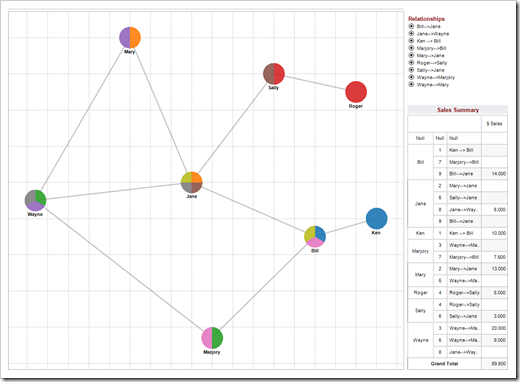Click the Sales Summary table title
Screen dimensions: 520x382
click(x=458, y=110)
